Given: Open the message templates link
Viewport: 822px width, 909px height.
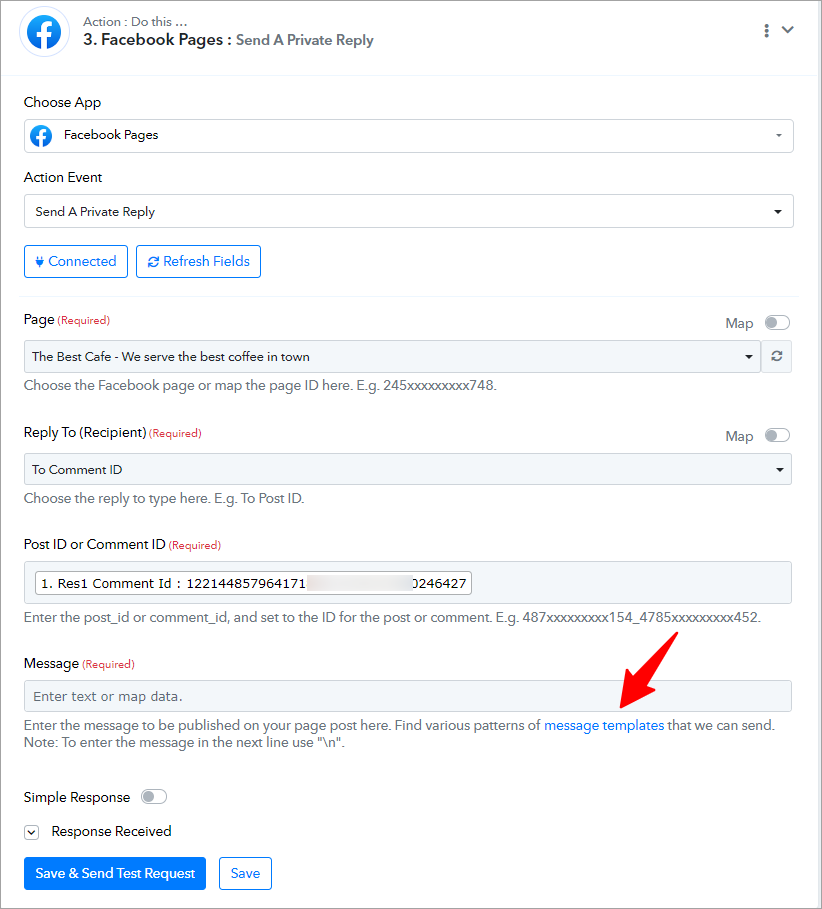Looking at the screenshot, I should click(603, 725).
